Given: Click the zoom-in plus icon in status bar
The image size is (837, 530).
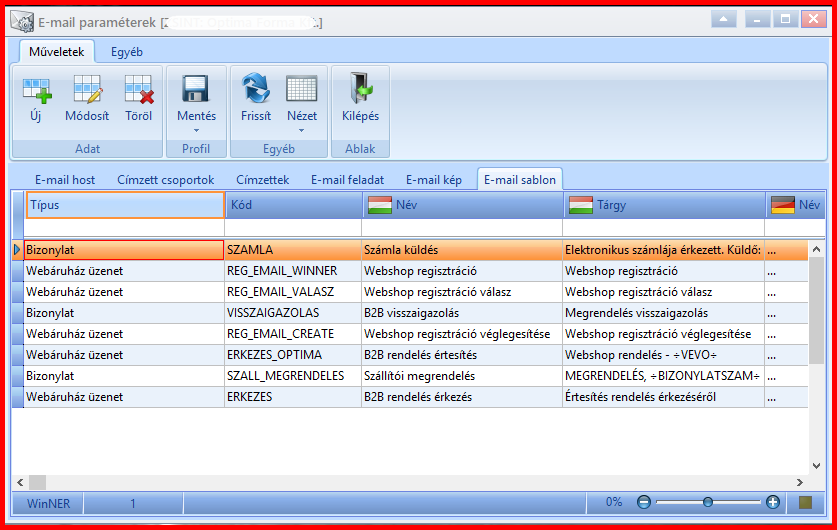Looking at the screenshot, I should coord(772,502).
